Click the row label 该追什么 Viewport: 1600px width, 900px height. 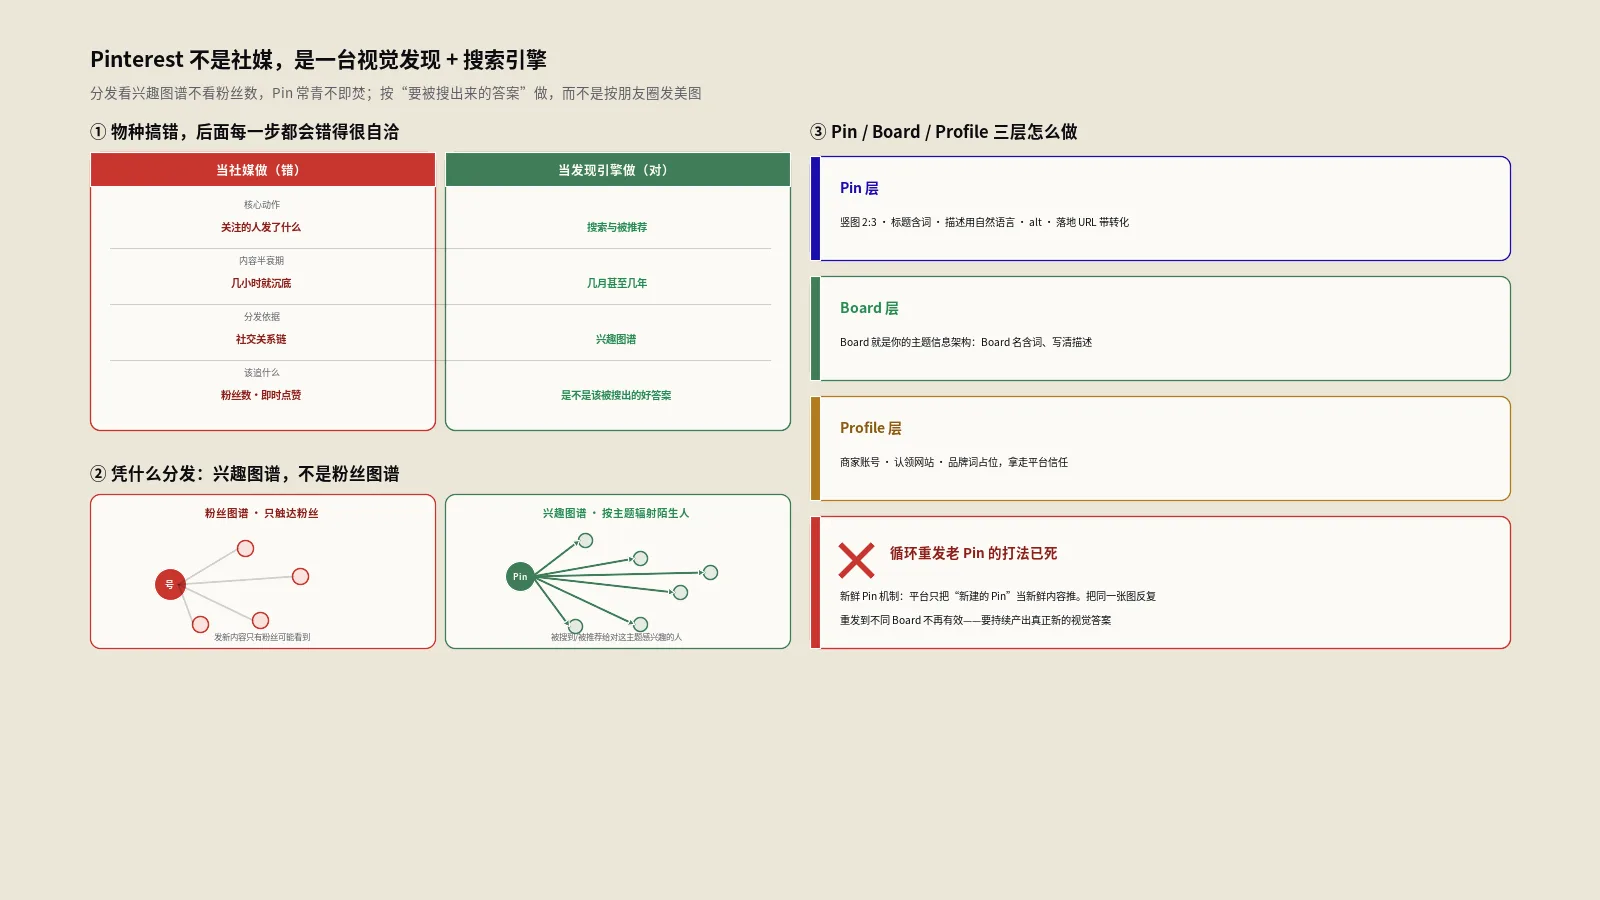(x=262, y=372)
